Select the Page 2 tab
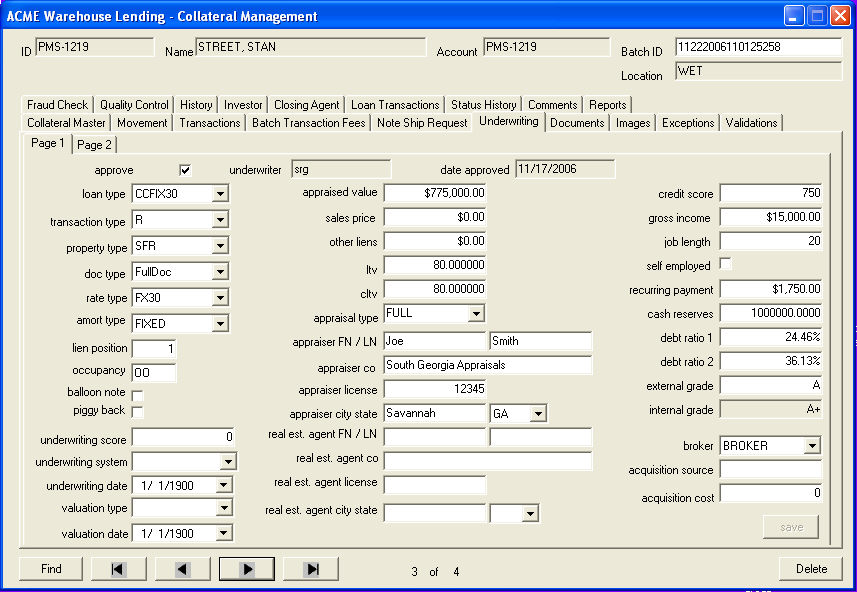Image resolution: width=857 pixels, height=592 pixels. (x=95, y=144)
